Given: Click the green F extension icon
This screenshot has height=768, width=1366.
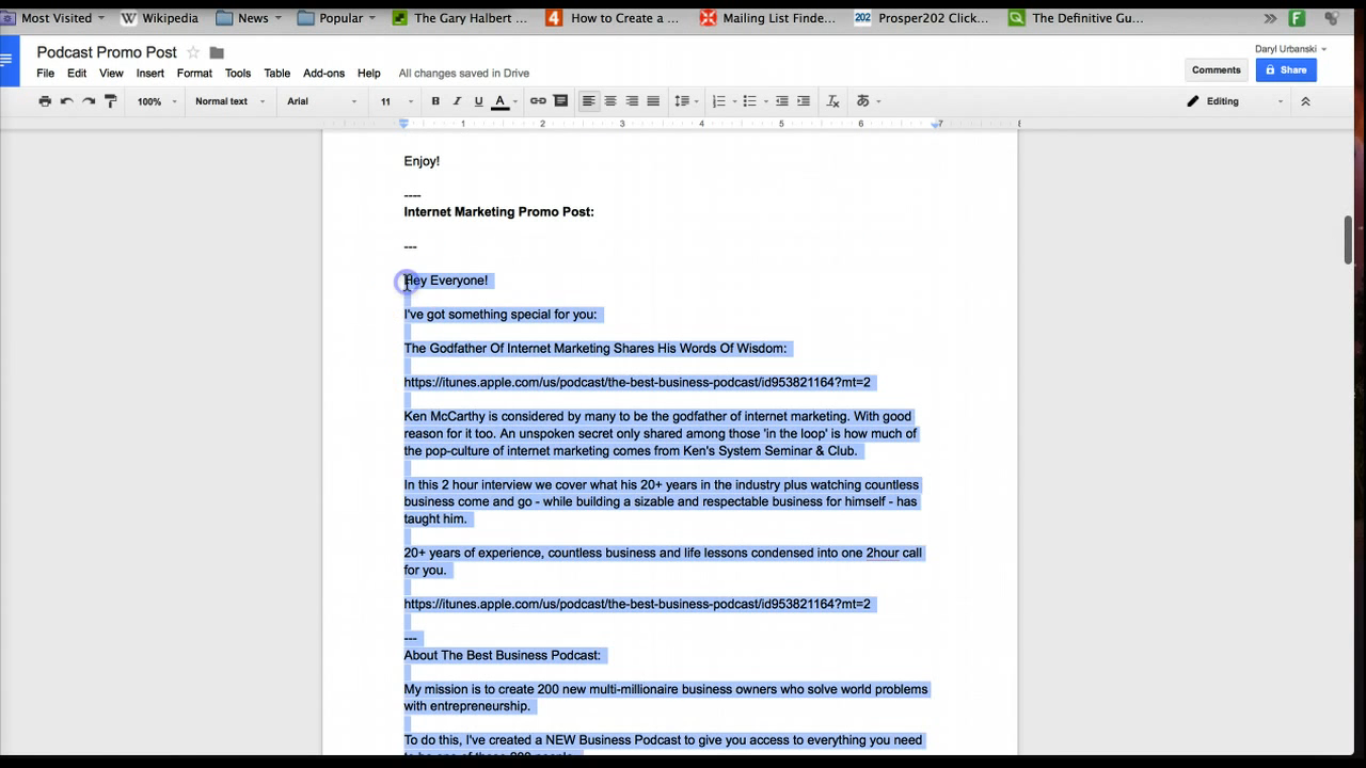Looking at the screenshot, I should coord(1297,18).
